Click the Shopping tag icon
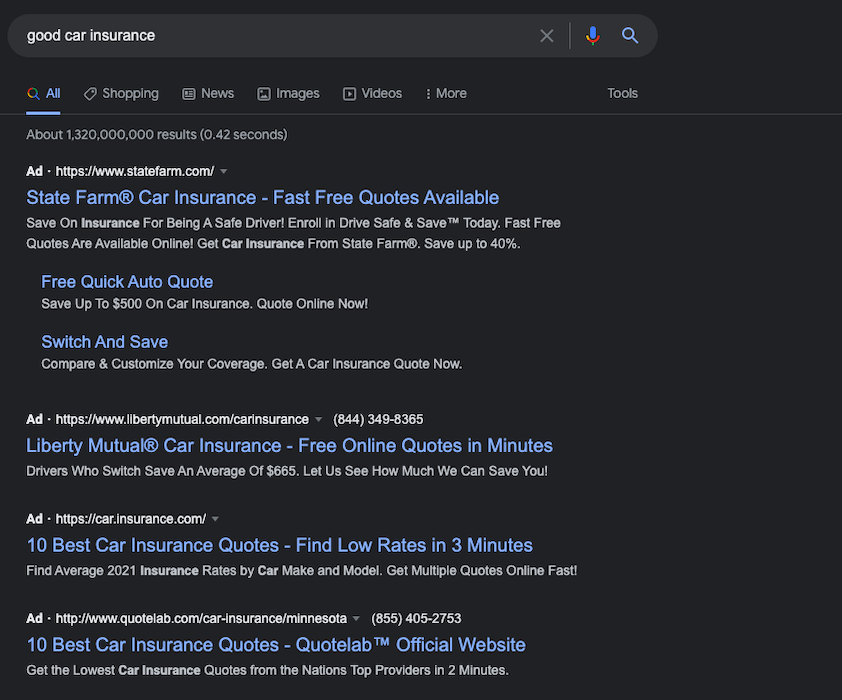The image size is (842, 700). coord(90,94)
